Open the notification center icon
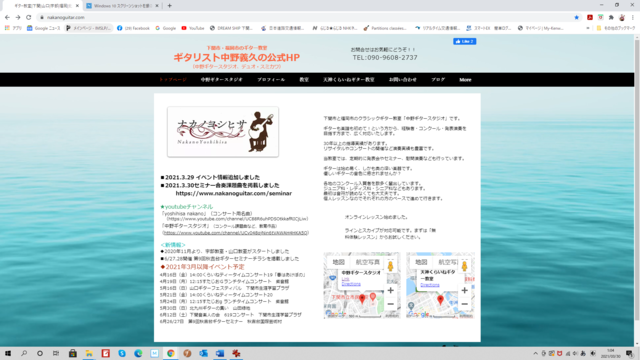This screenshot has height=360, width=640. (x=630, y=353)
